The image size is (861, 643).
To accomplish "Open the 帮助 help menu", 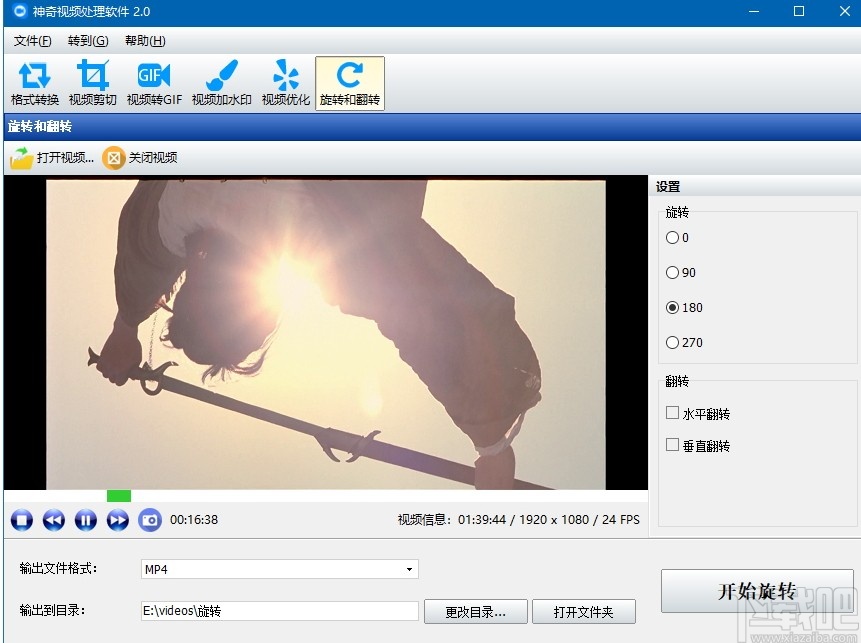I will (x=144, y=41).
